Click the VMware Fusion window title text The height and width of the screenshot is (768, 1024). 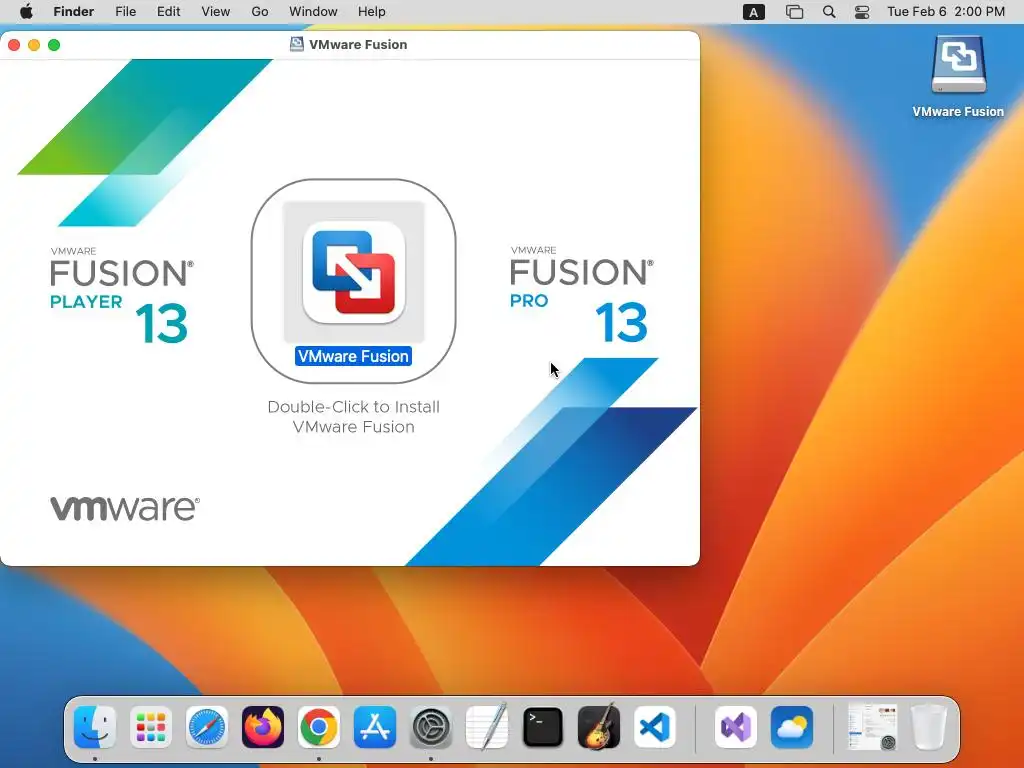pos(358,44)
